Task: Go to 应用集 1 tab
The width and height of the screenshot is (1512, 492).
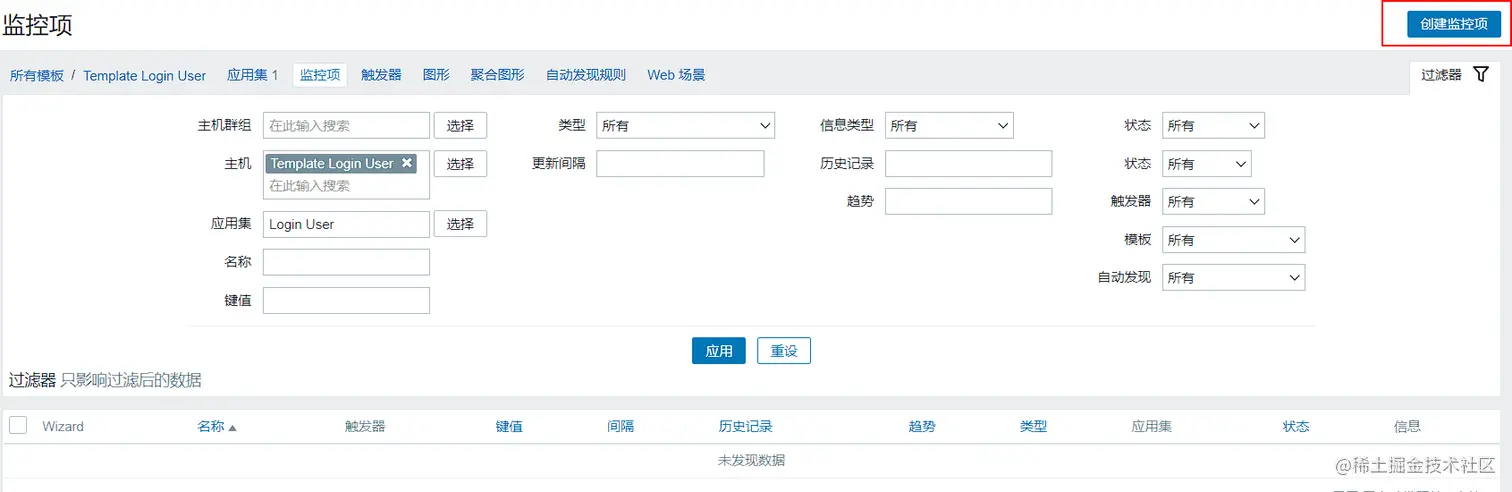Action: pyautogui.click(x=252, y=75)
